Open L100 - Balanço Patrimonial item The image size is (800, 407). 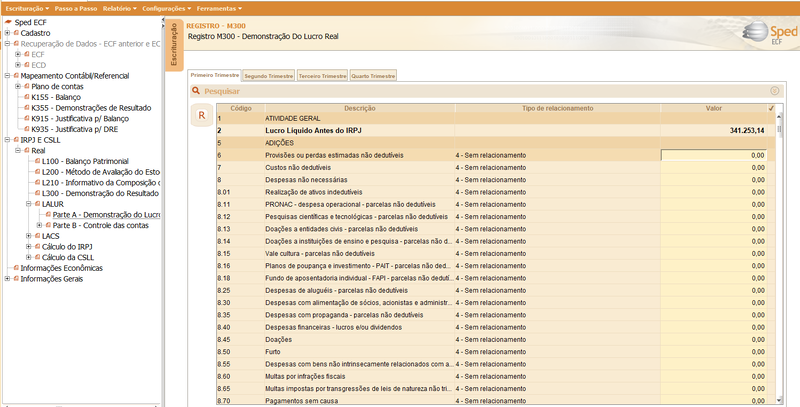(x=85, y=161)
